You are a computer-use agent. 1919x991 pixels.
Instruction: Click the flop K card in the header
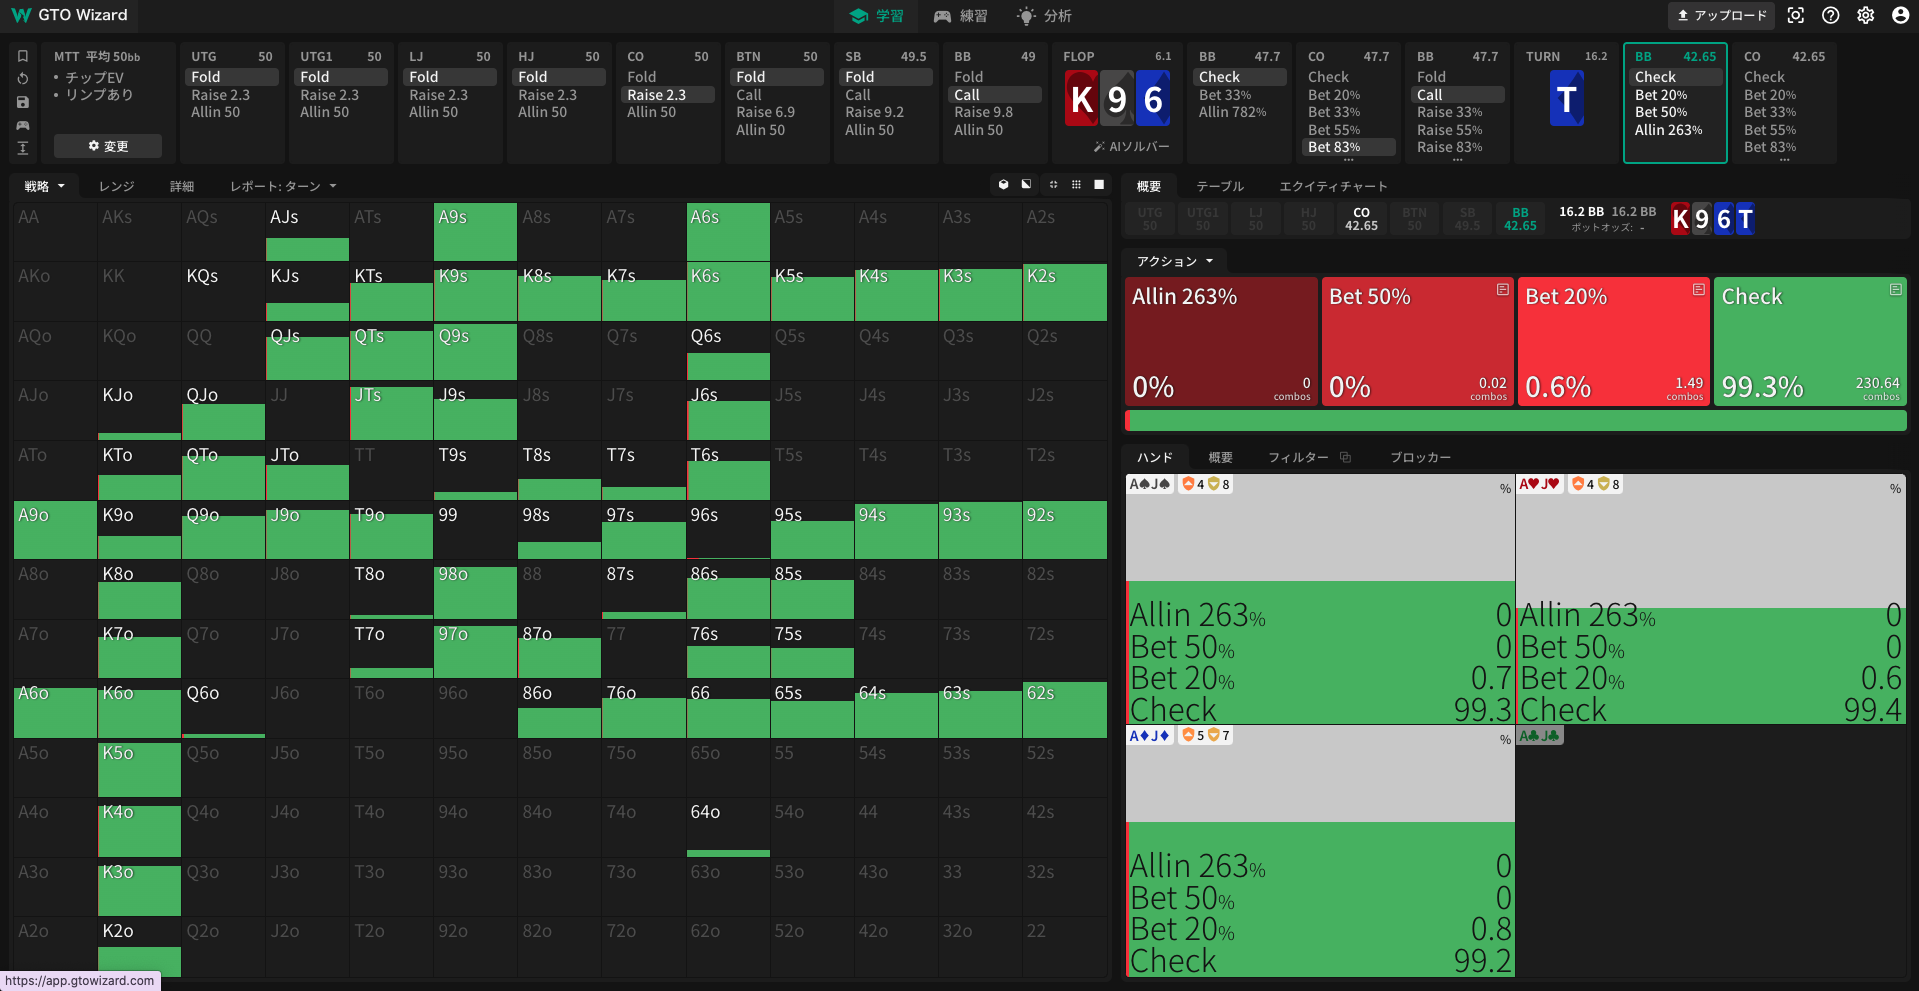[x=1081, y=99]
